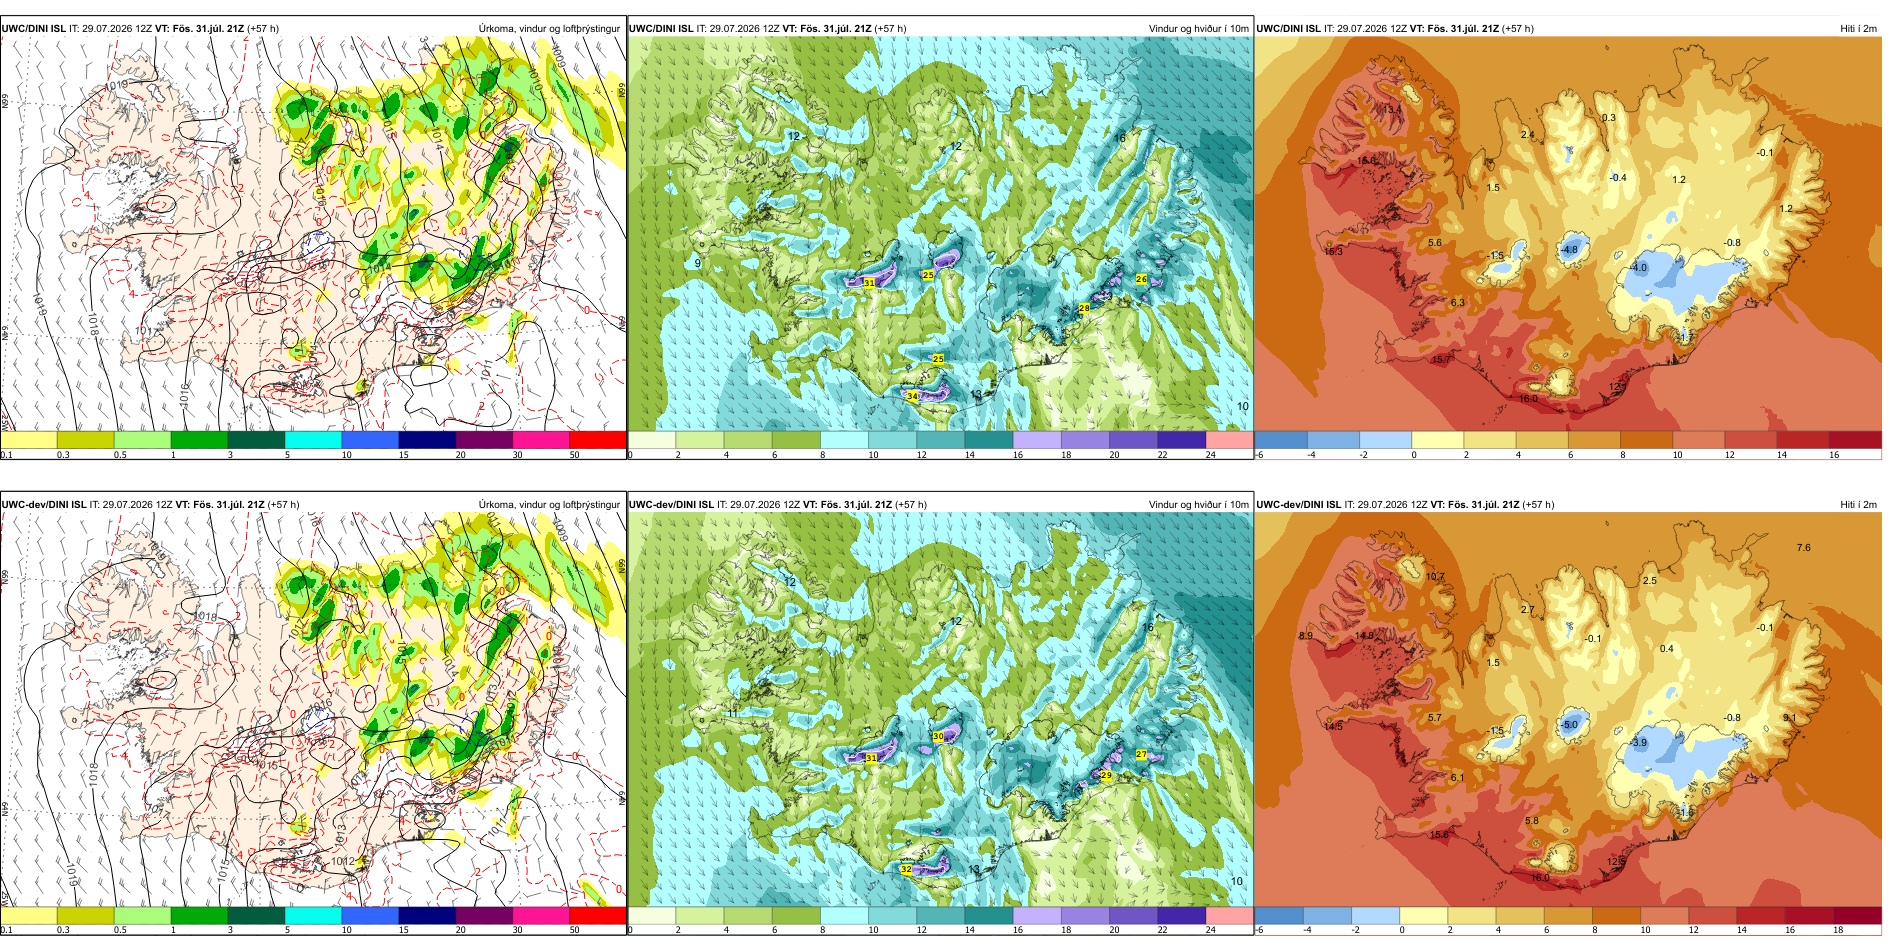The width and height of the screenshot is (1900, 950).
Task: Click the pale yellow 0 swatch in bottom temperature legend
Action: click(1424, 916)
